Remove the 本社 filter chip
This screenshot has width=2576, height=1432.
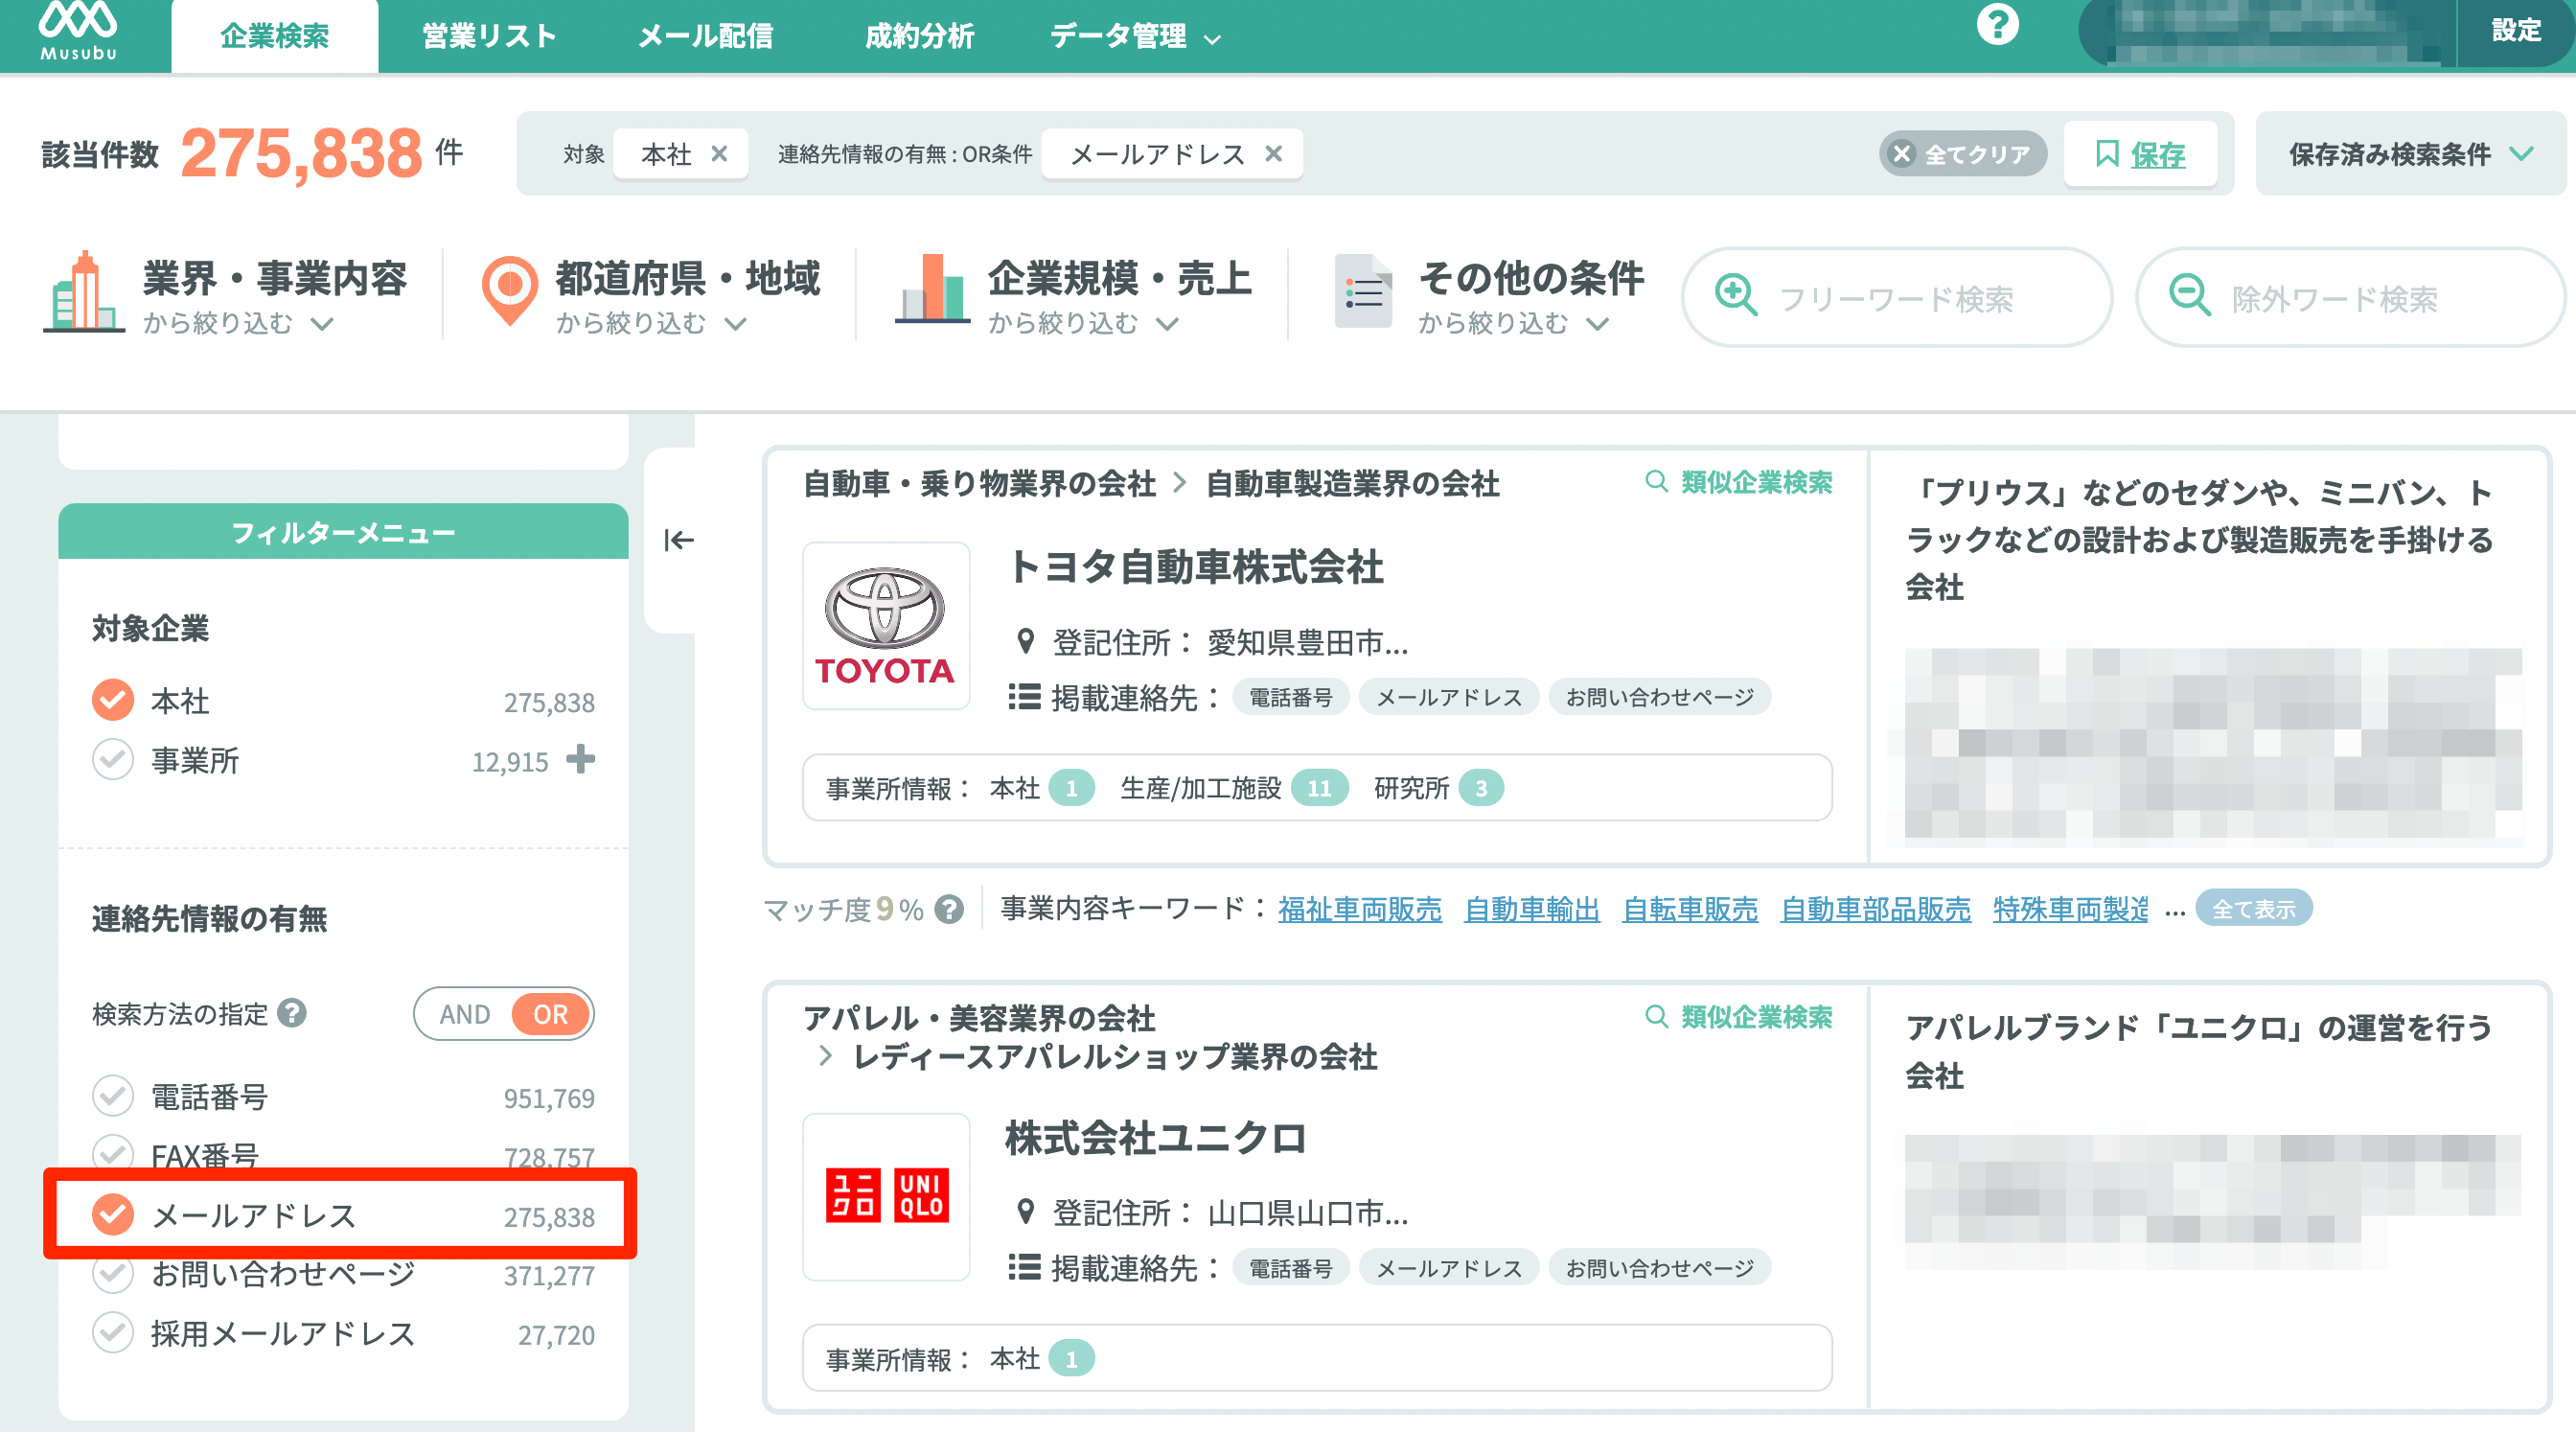pyautogui.click(x=719, y=154)
